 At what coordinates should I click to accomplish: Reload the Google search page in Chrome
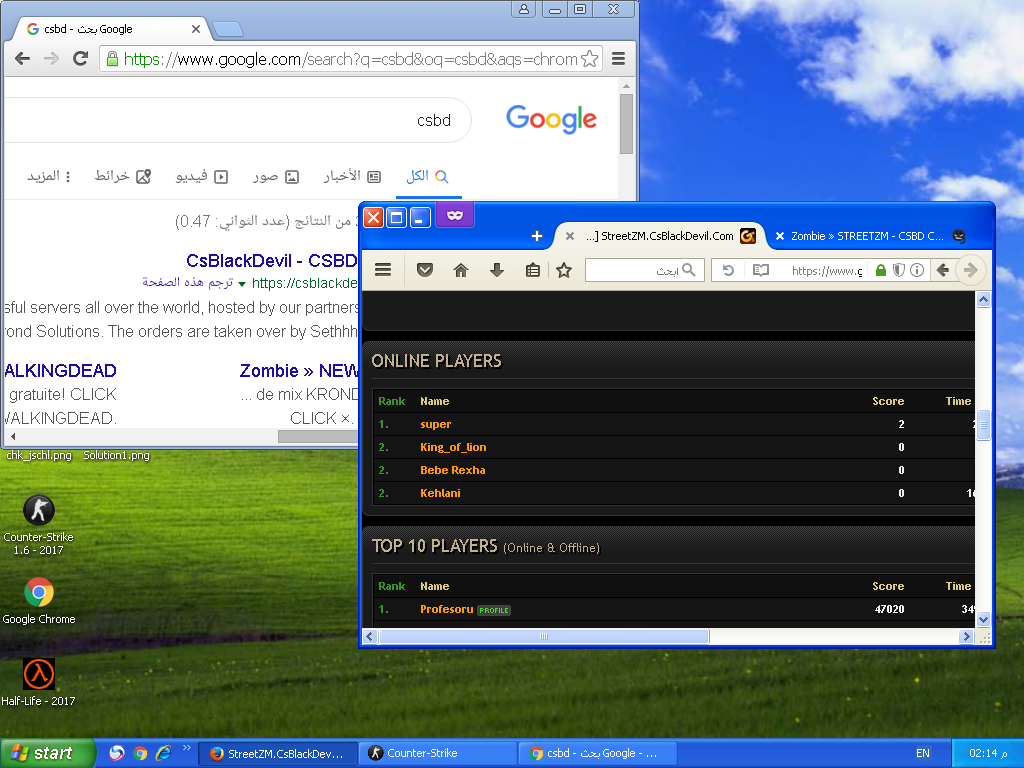click(80, 59)
